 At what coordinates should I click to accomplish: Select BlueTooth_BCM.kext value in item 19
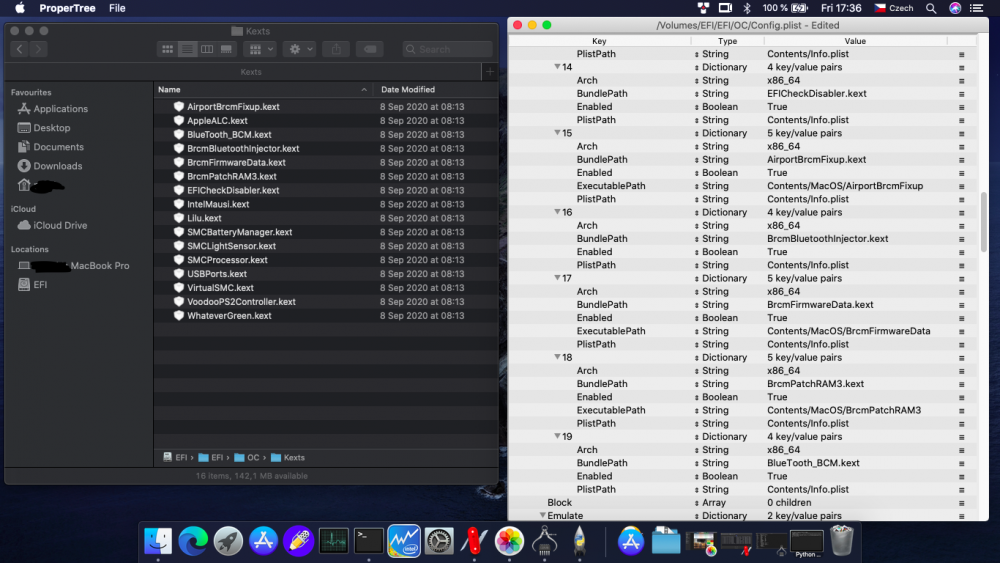click(x=813, y=463)
